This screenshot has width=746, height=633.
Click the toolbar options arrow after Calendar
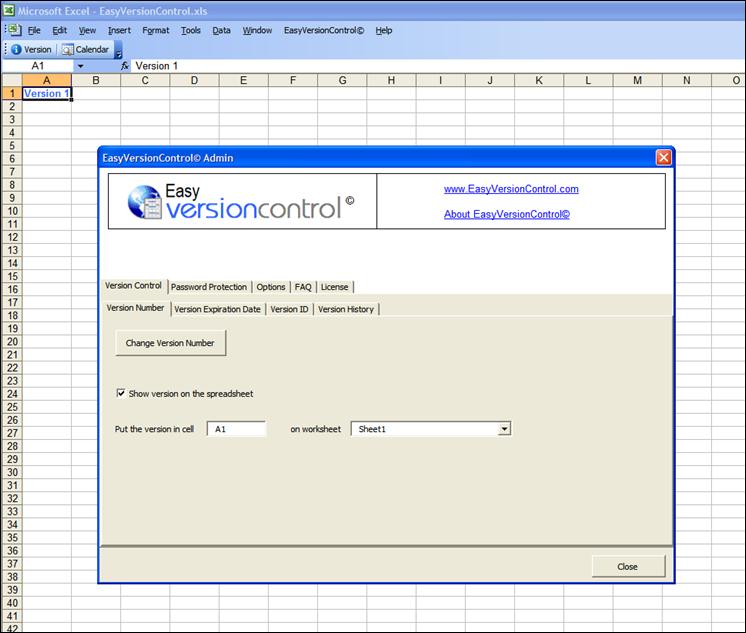(118, 50)
